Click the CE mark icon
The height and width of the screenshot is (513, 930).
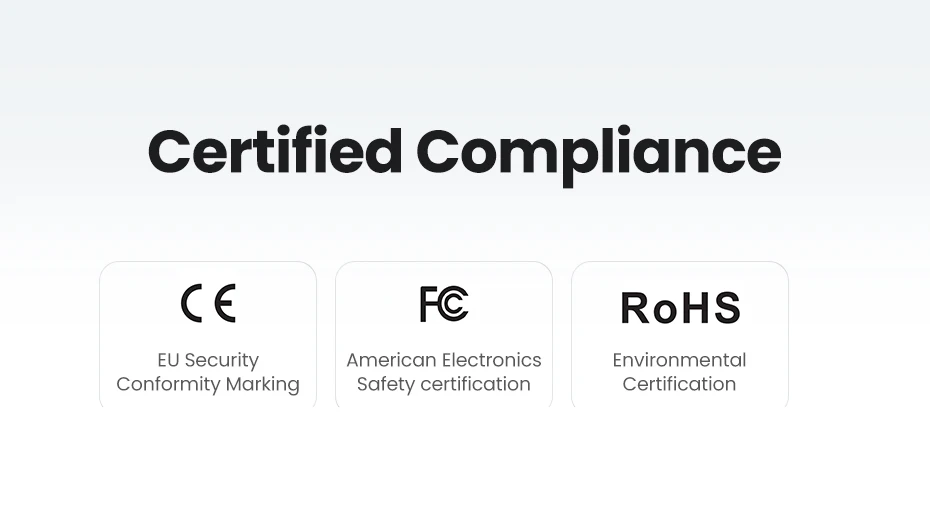point(208,303)
